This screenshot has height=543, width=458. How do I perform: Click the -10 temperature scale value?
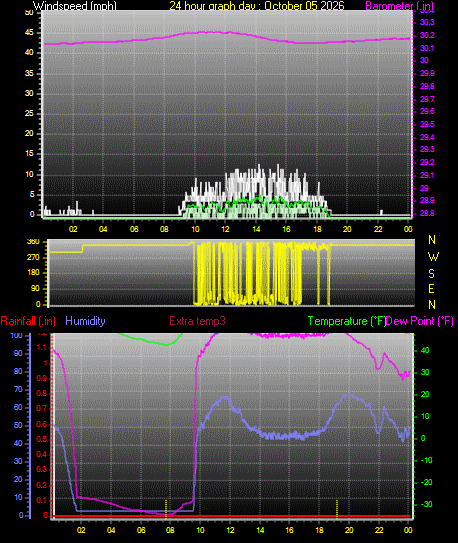426,460
